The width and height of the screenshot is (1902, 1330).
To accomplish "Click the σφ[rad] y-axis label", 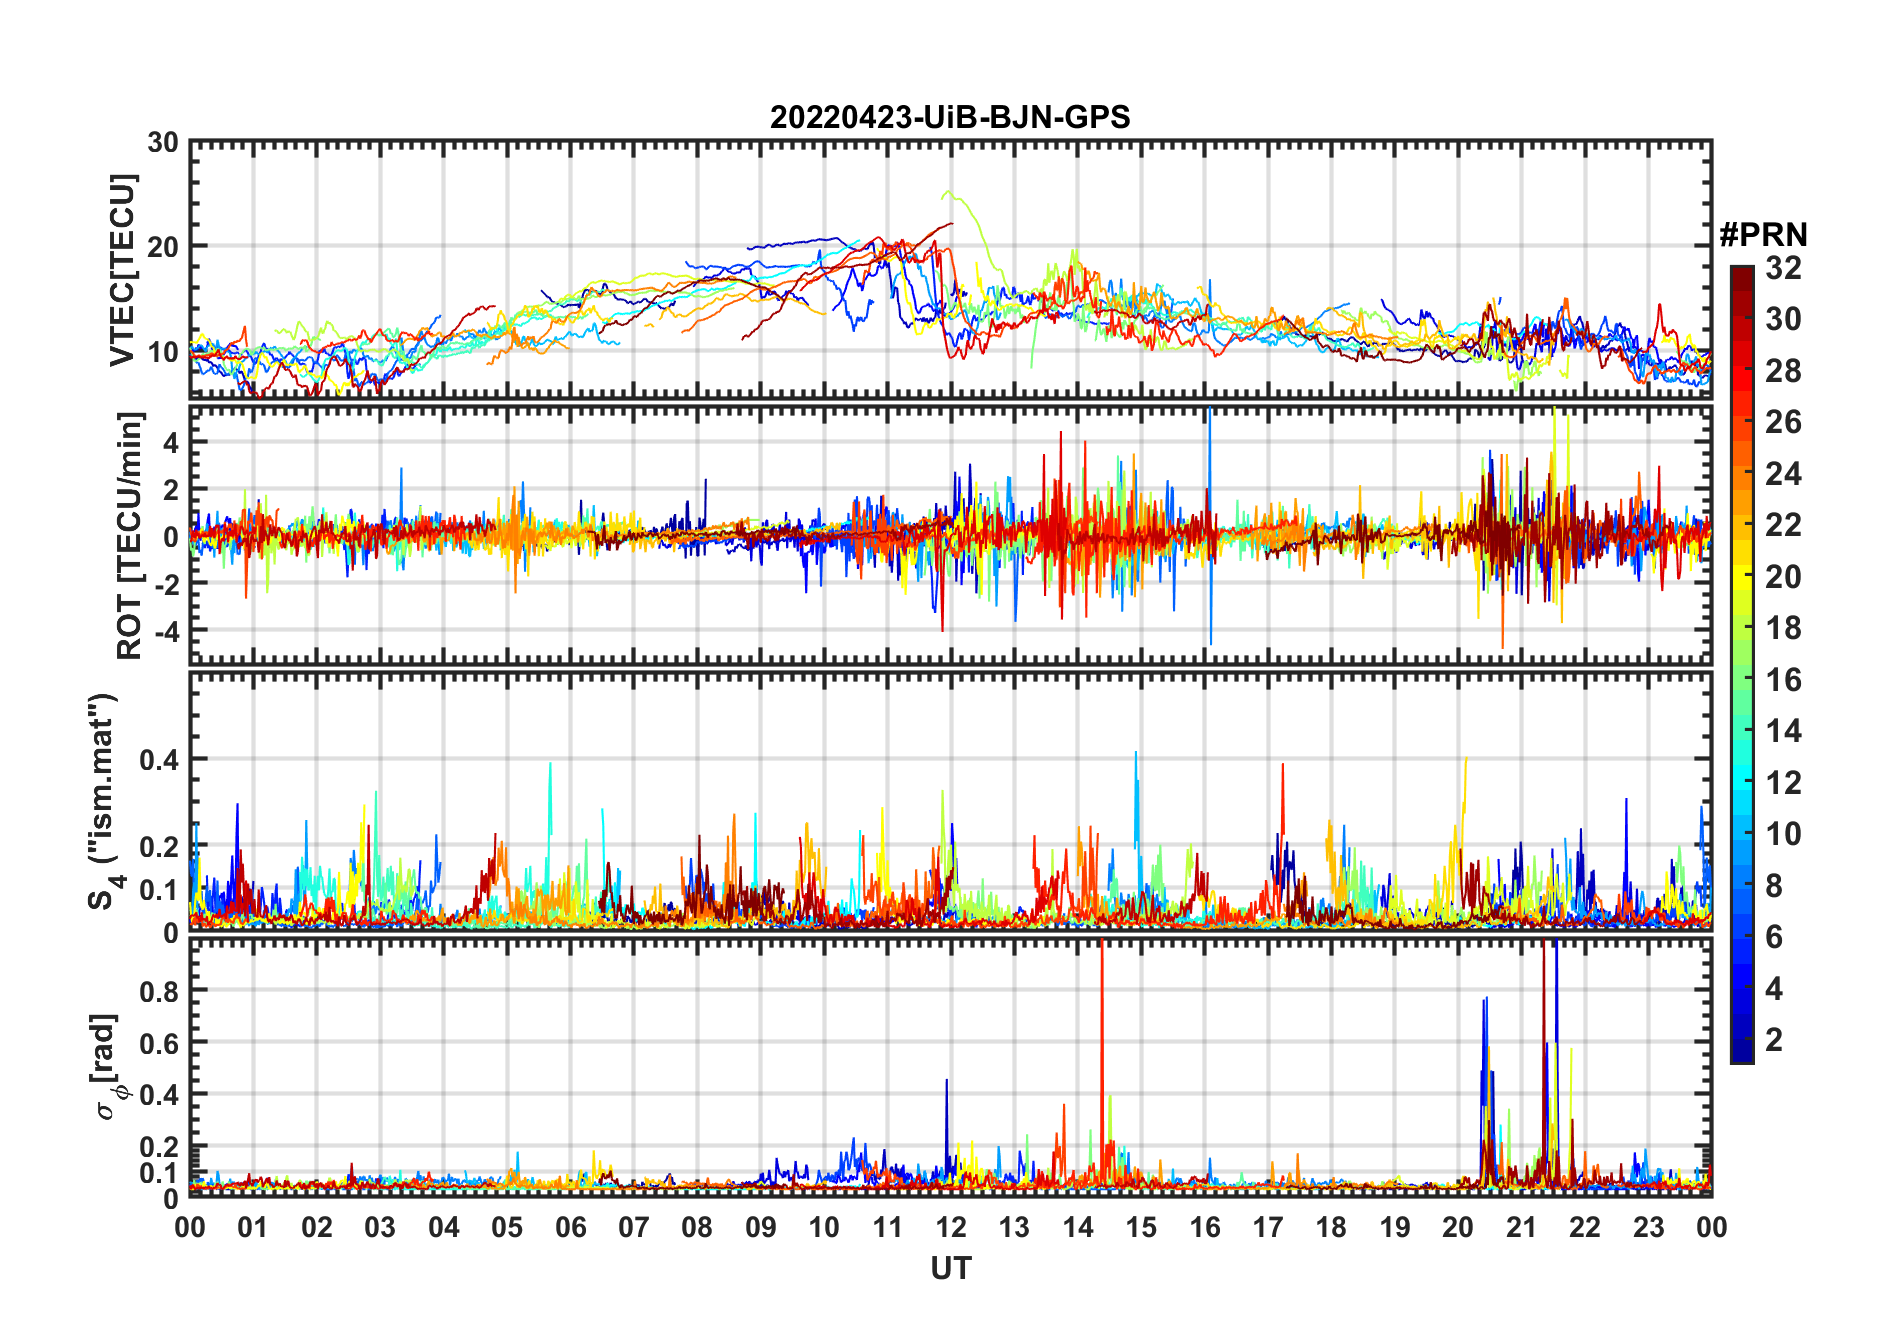I will click(108, 1067).
